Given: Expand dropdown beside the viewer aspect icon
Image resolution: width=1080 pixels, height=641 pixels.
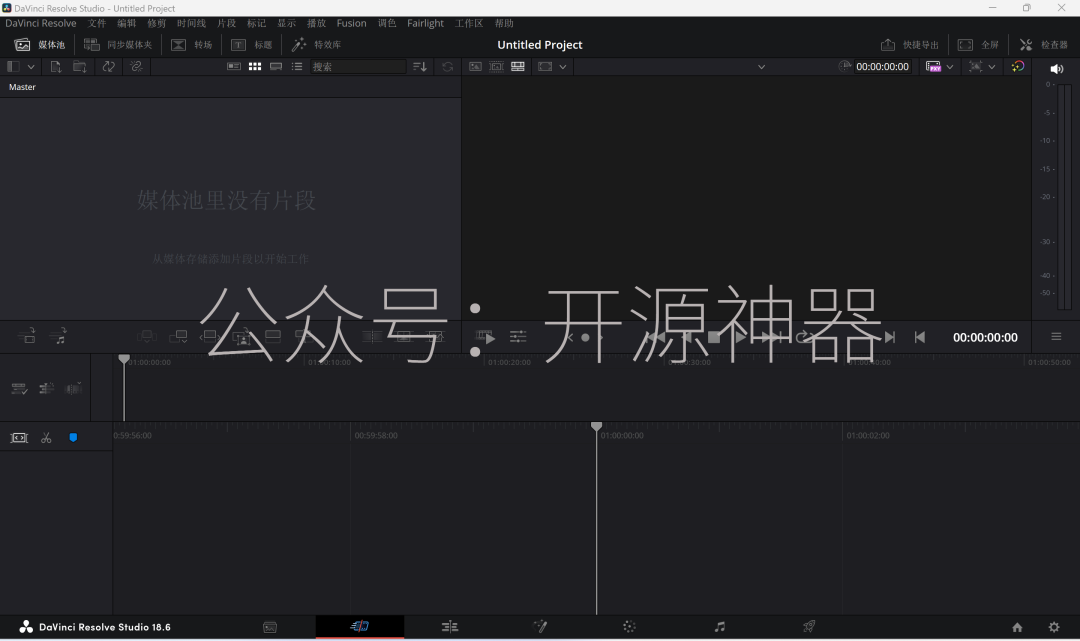Looking at the screenshot, I should tap(563, 67).
